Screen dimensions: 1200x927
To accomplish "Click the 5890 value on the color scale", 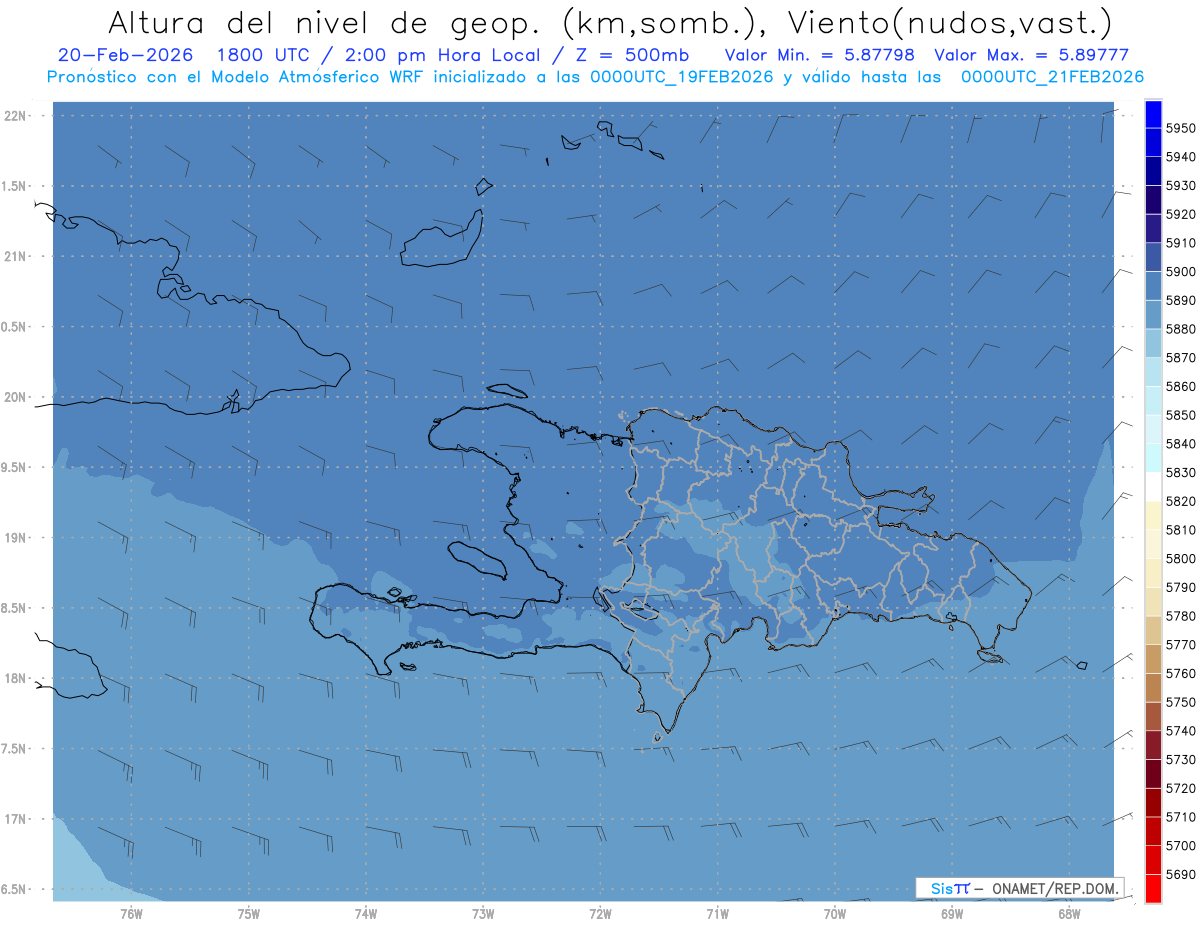I will [1180, 301].
